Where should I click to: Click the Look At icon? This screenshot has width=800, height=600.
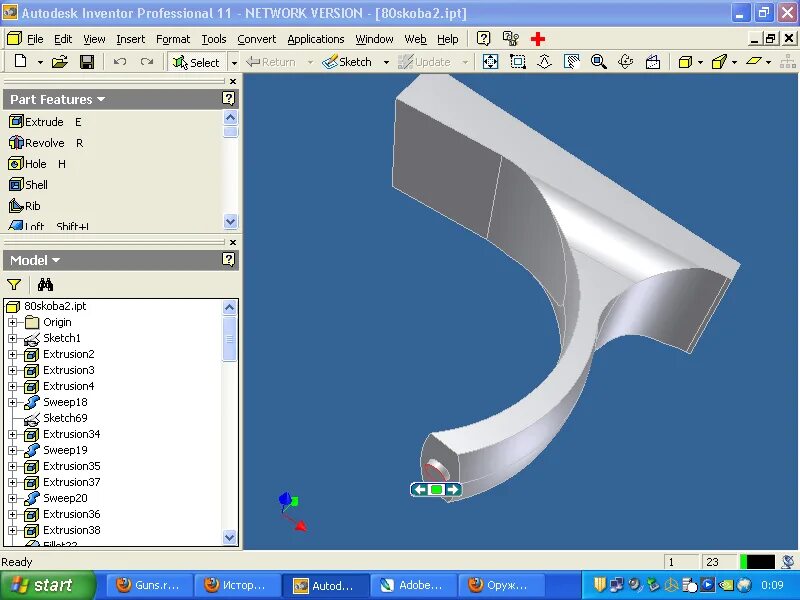(x=653, y=62)
